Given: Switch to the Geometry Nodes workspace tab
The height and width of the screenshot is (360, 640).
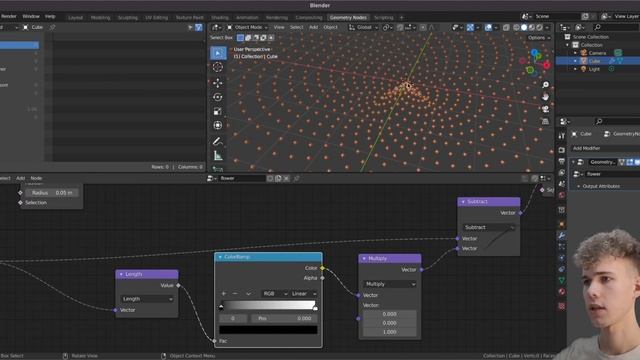Looking at the screenshot, I should (x=348, y=18).
